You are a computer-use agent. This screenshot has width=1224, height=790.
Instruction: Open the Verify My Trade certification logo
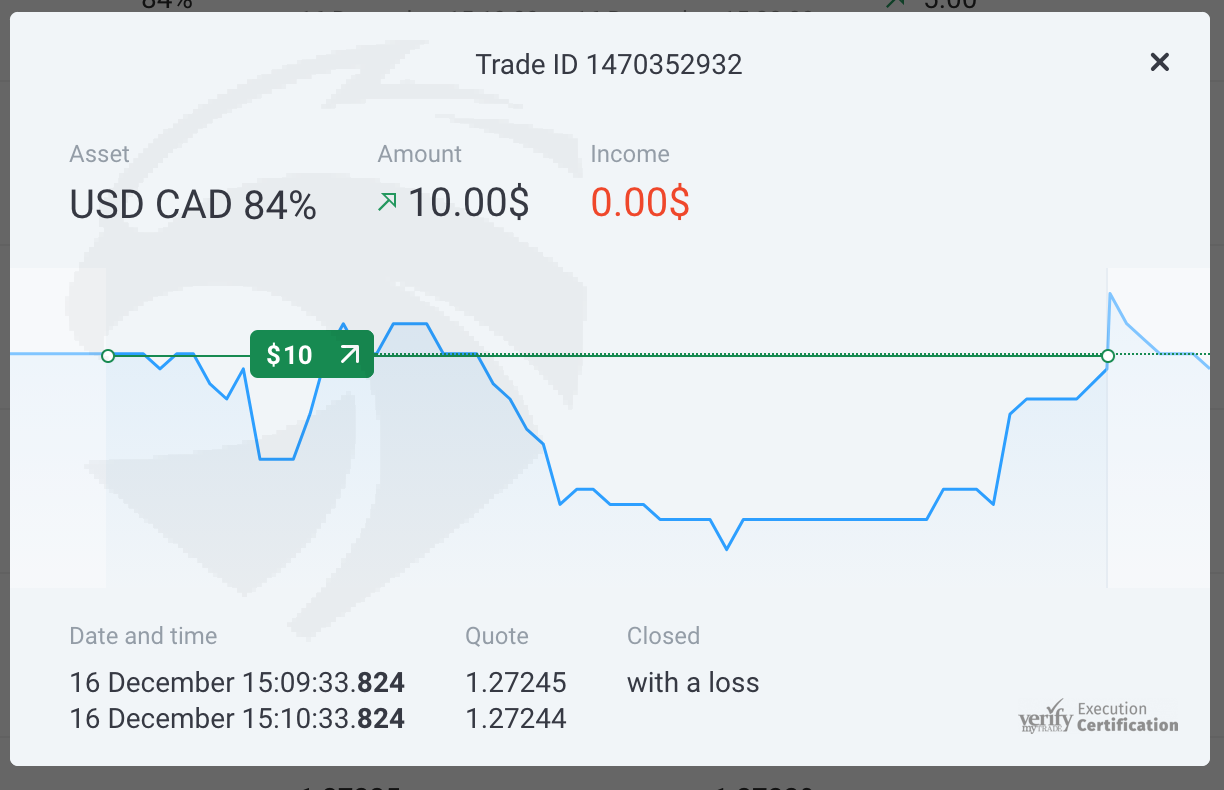[x=1045, y=717]
